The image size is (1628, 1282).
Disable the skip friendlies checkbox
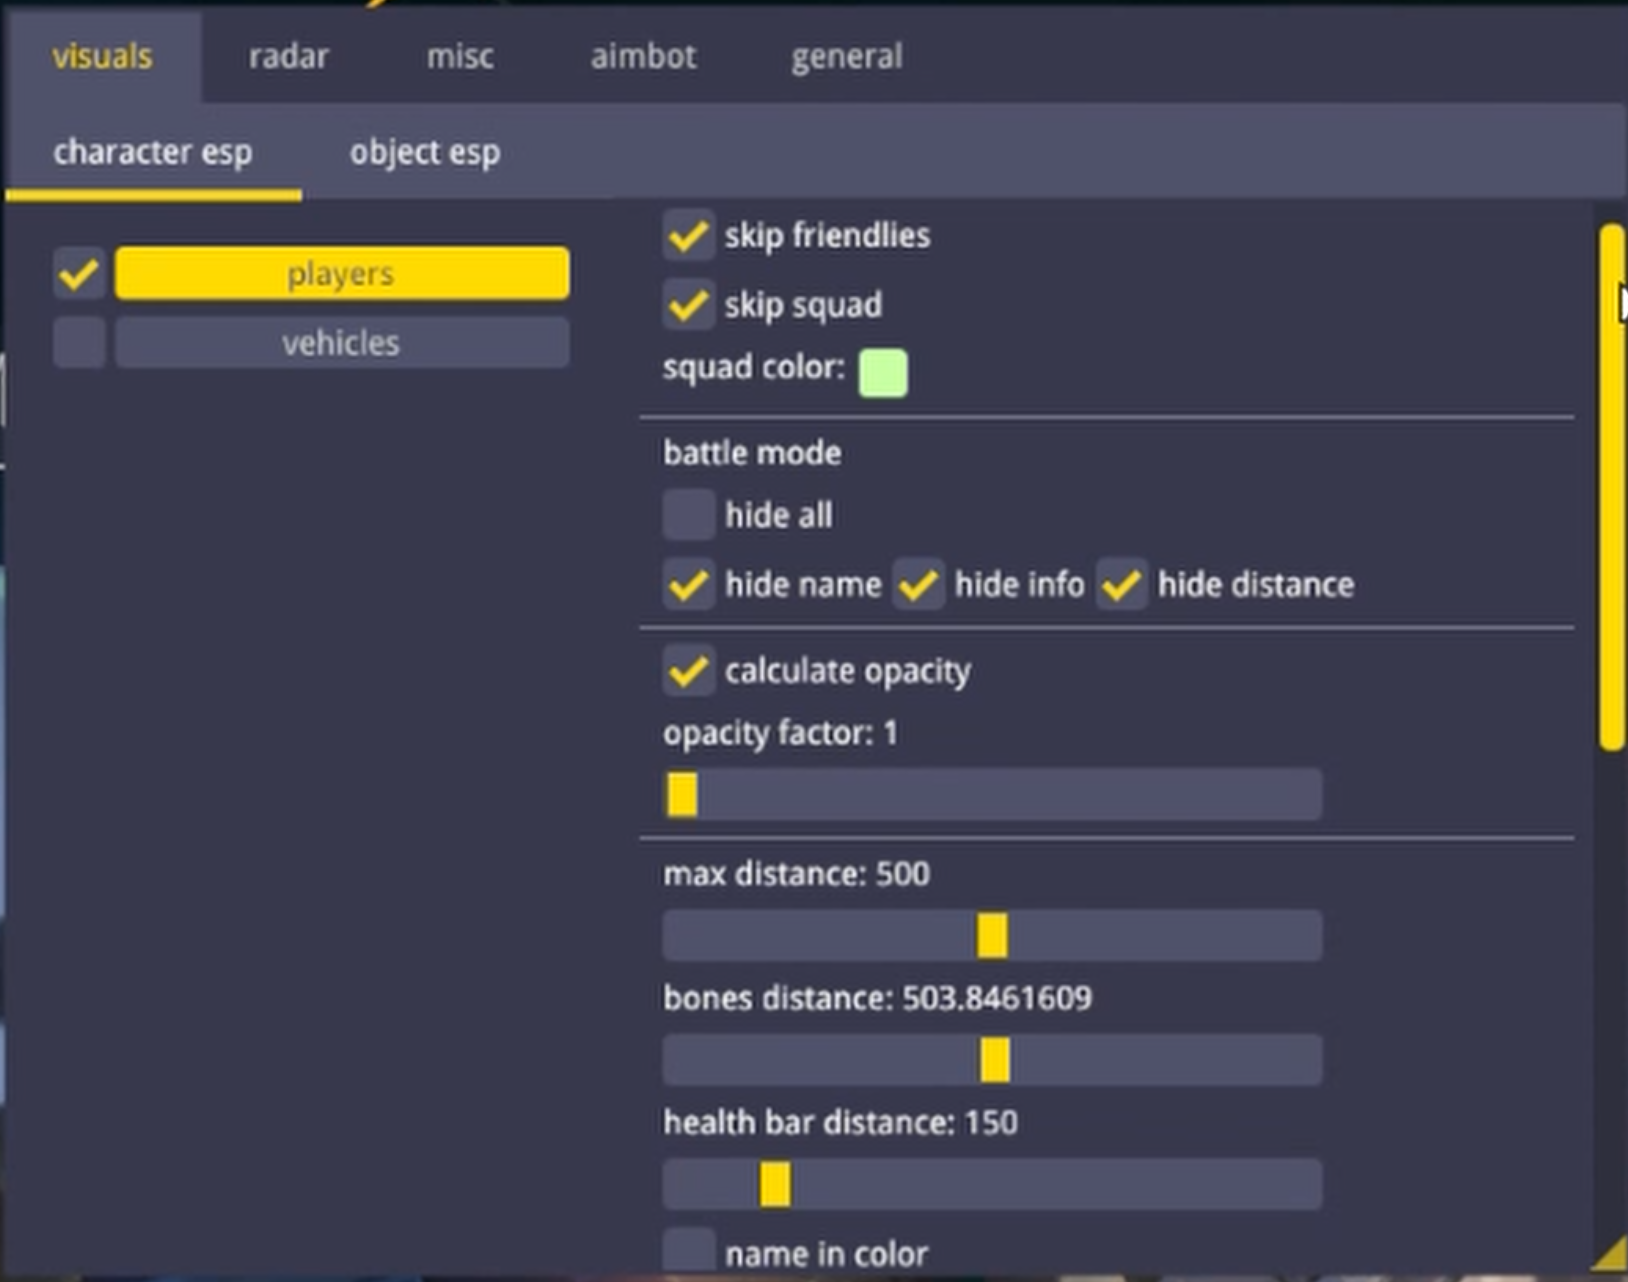[688, 236]
